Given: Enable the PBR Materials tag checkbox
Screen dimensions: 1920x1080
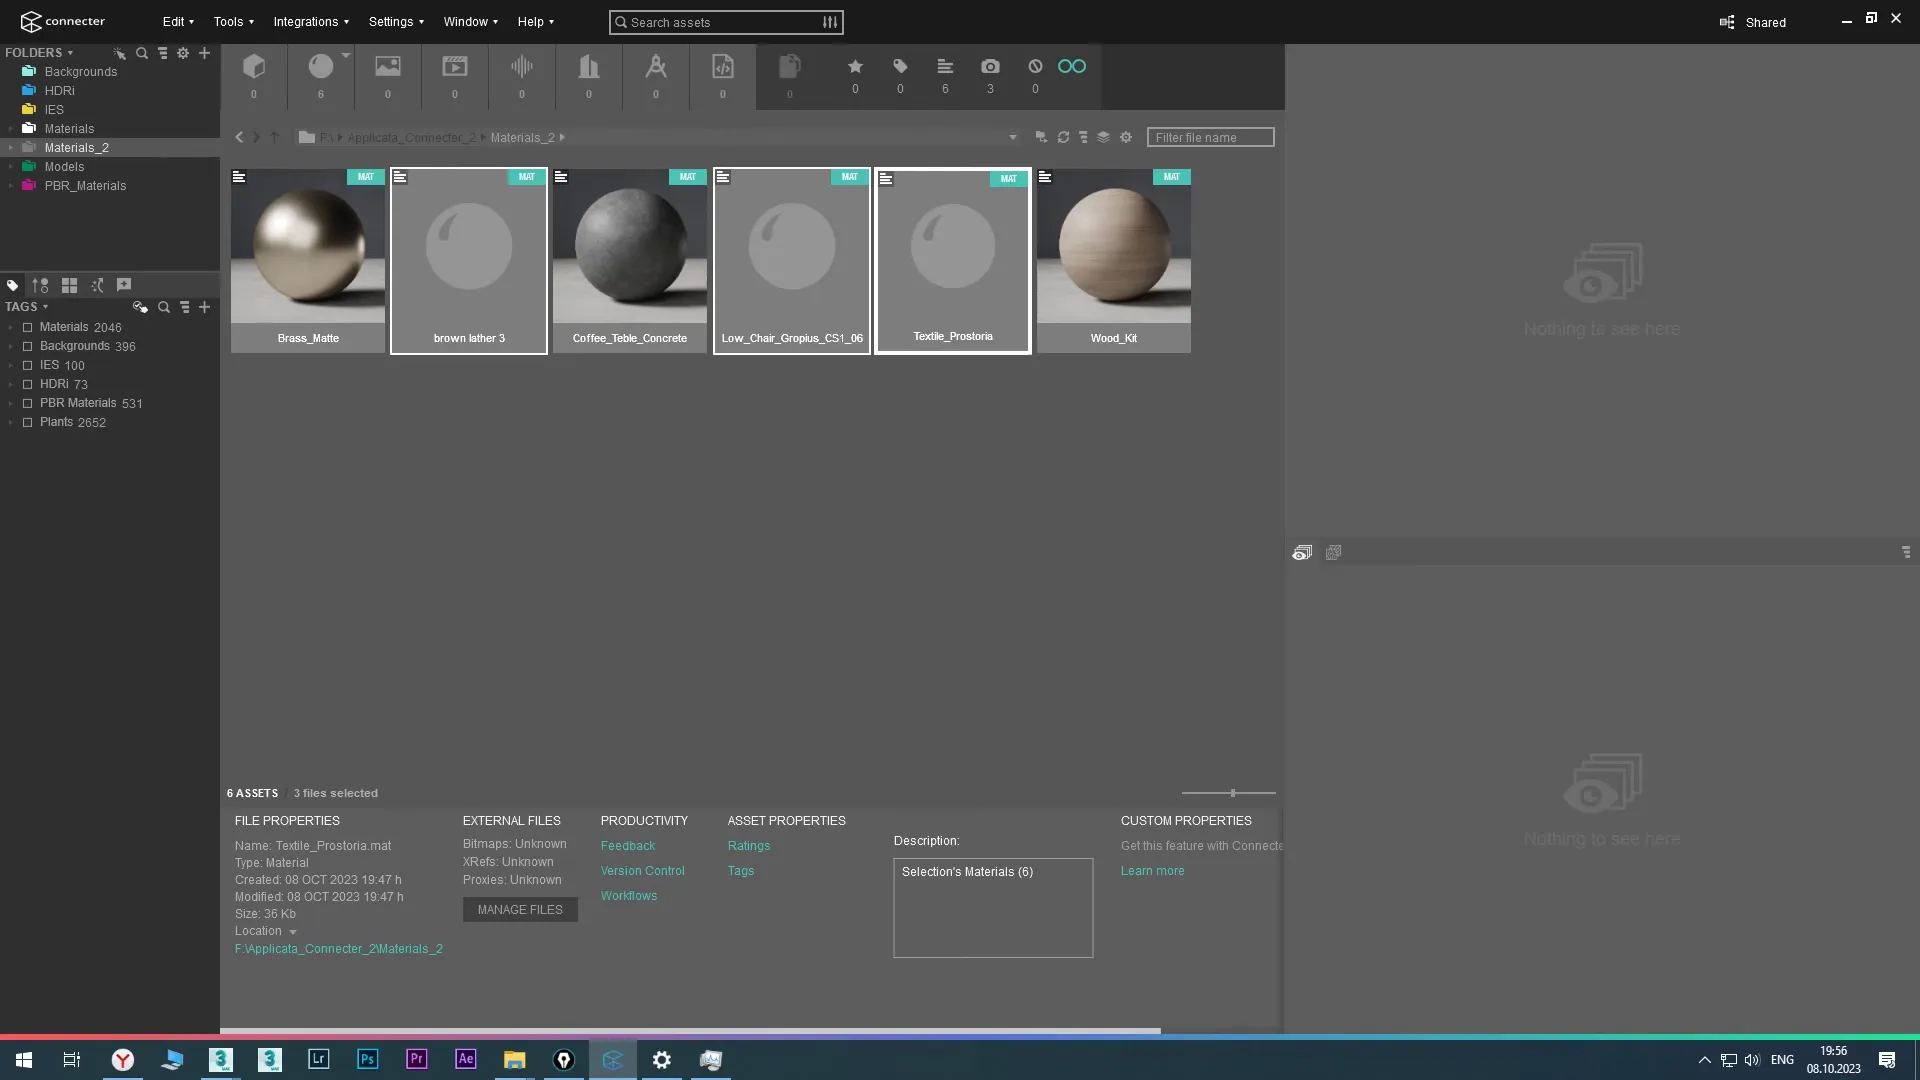Looking at the screenshot, I should pos(28,404).
